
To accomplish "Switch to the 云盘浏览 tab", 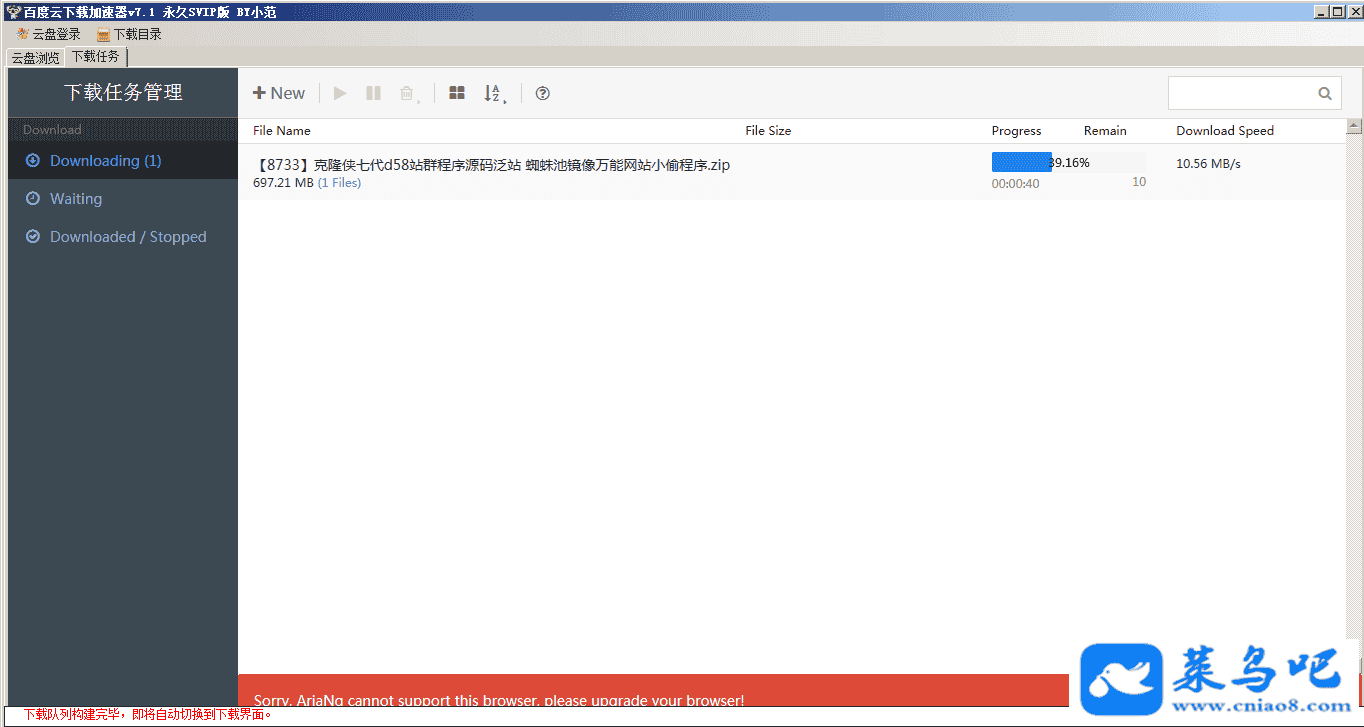I will [x=35, y=58].
